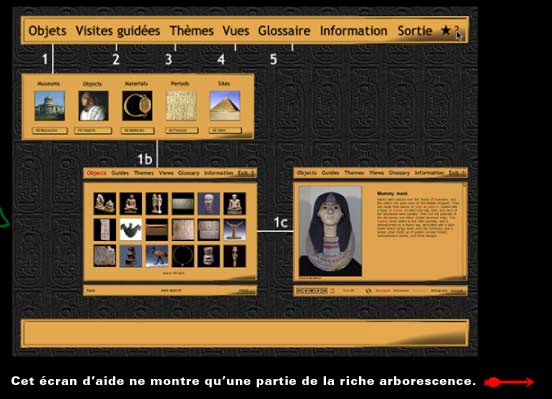Select the standing pair statue thumbnail

(x=157, y=204)
